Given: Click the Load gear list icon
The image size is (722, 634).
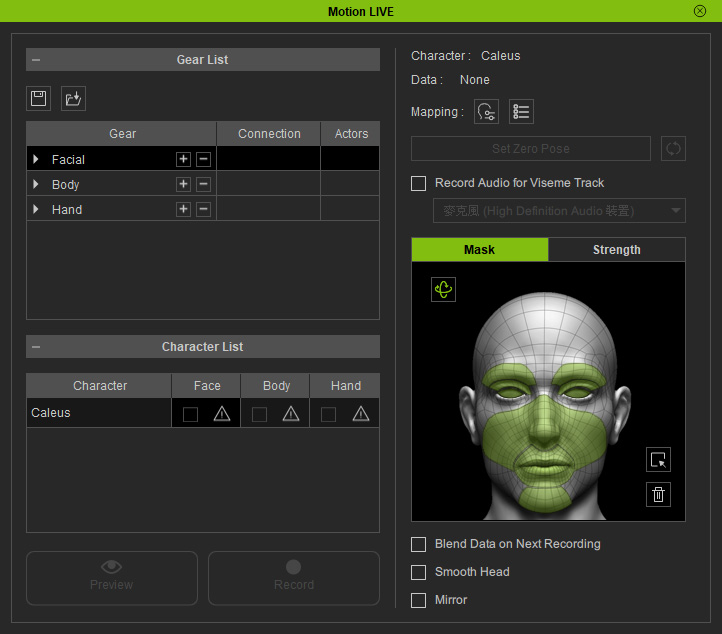Looking at the screenshot, I should point(73,99).
